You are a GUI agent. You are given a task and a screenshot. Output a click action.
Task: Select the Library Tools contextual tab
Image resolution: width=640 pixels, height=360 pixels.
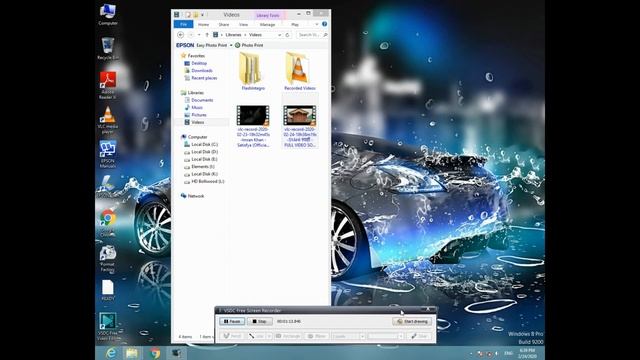(x=268, y=16)
